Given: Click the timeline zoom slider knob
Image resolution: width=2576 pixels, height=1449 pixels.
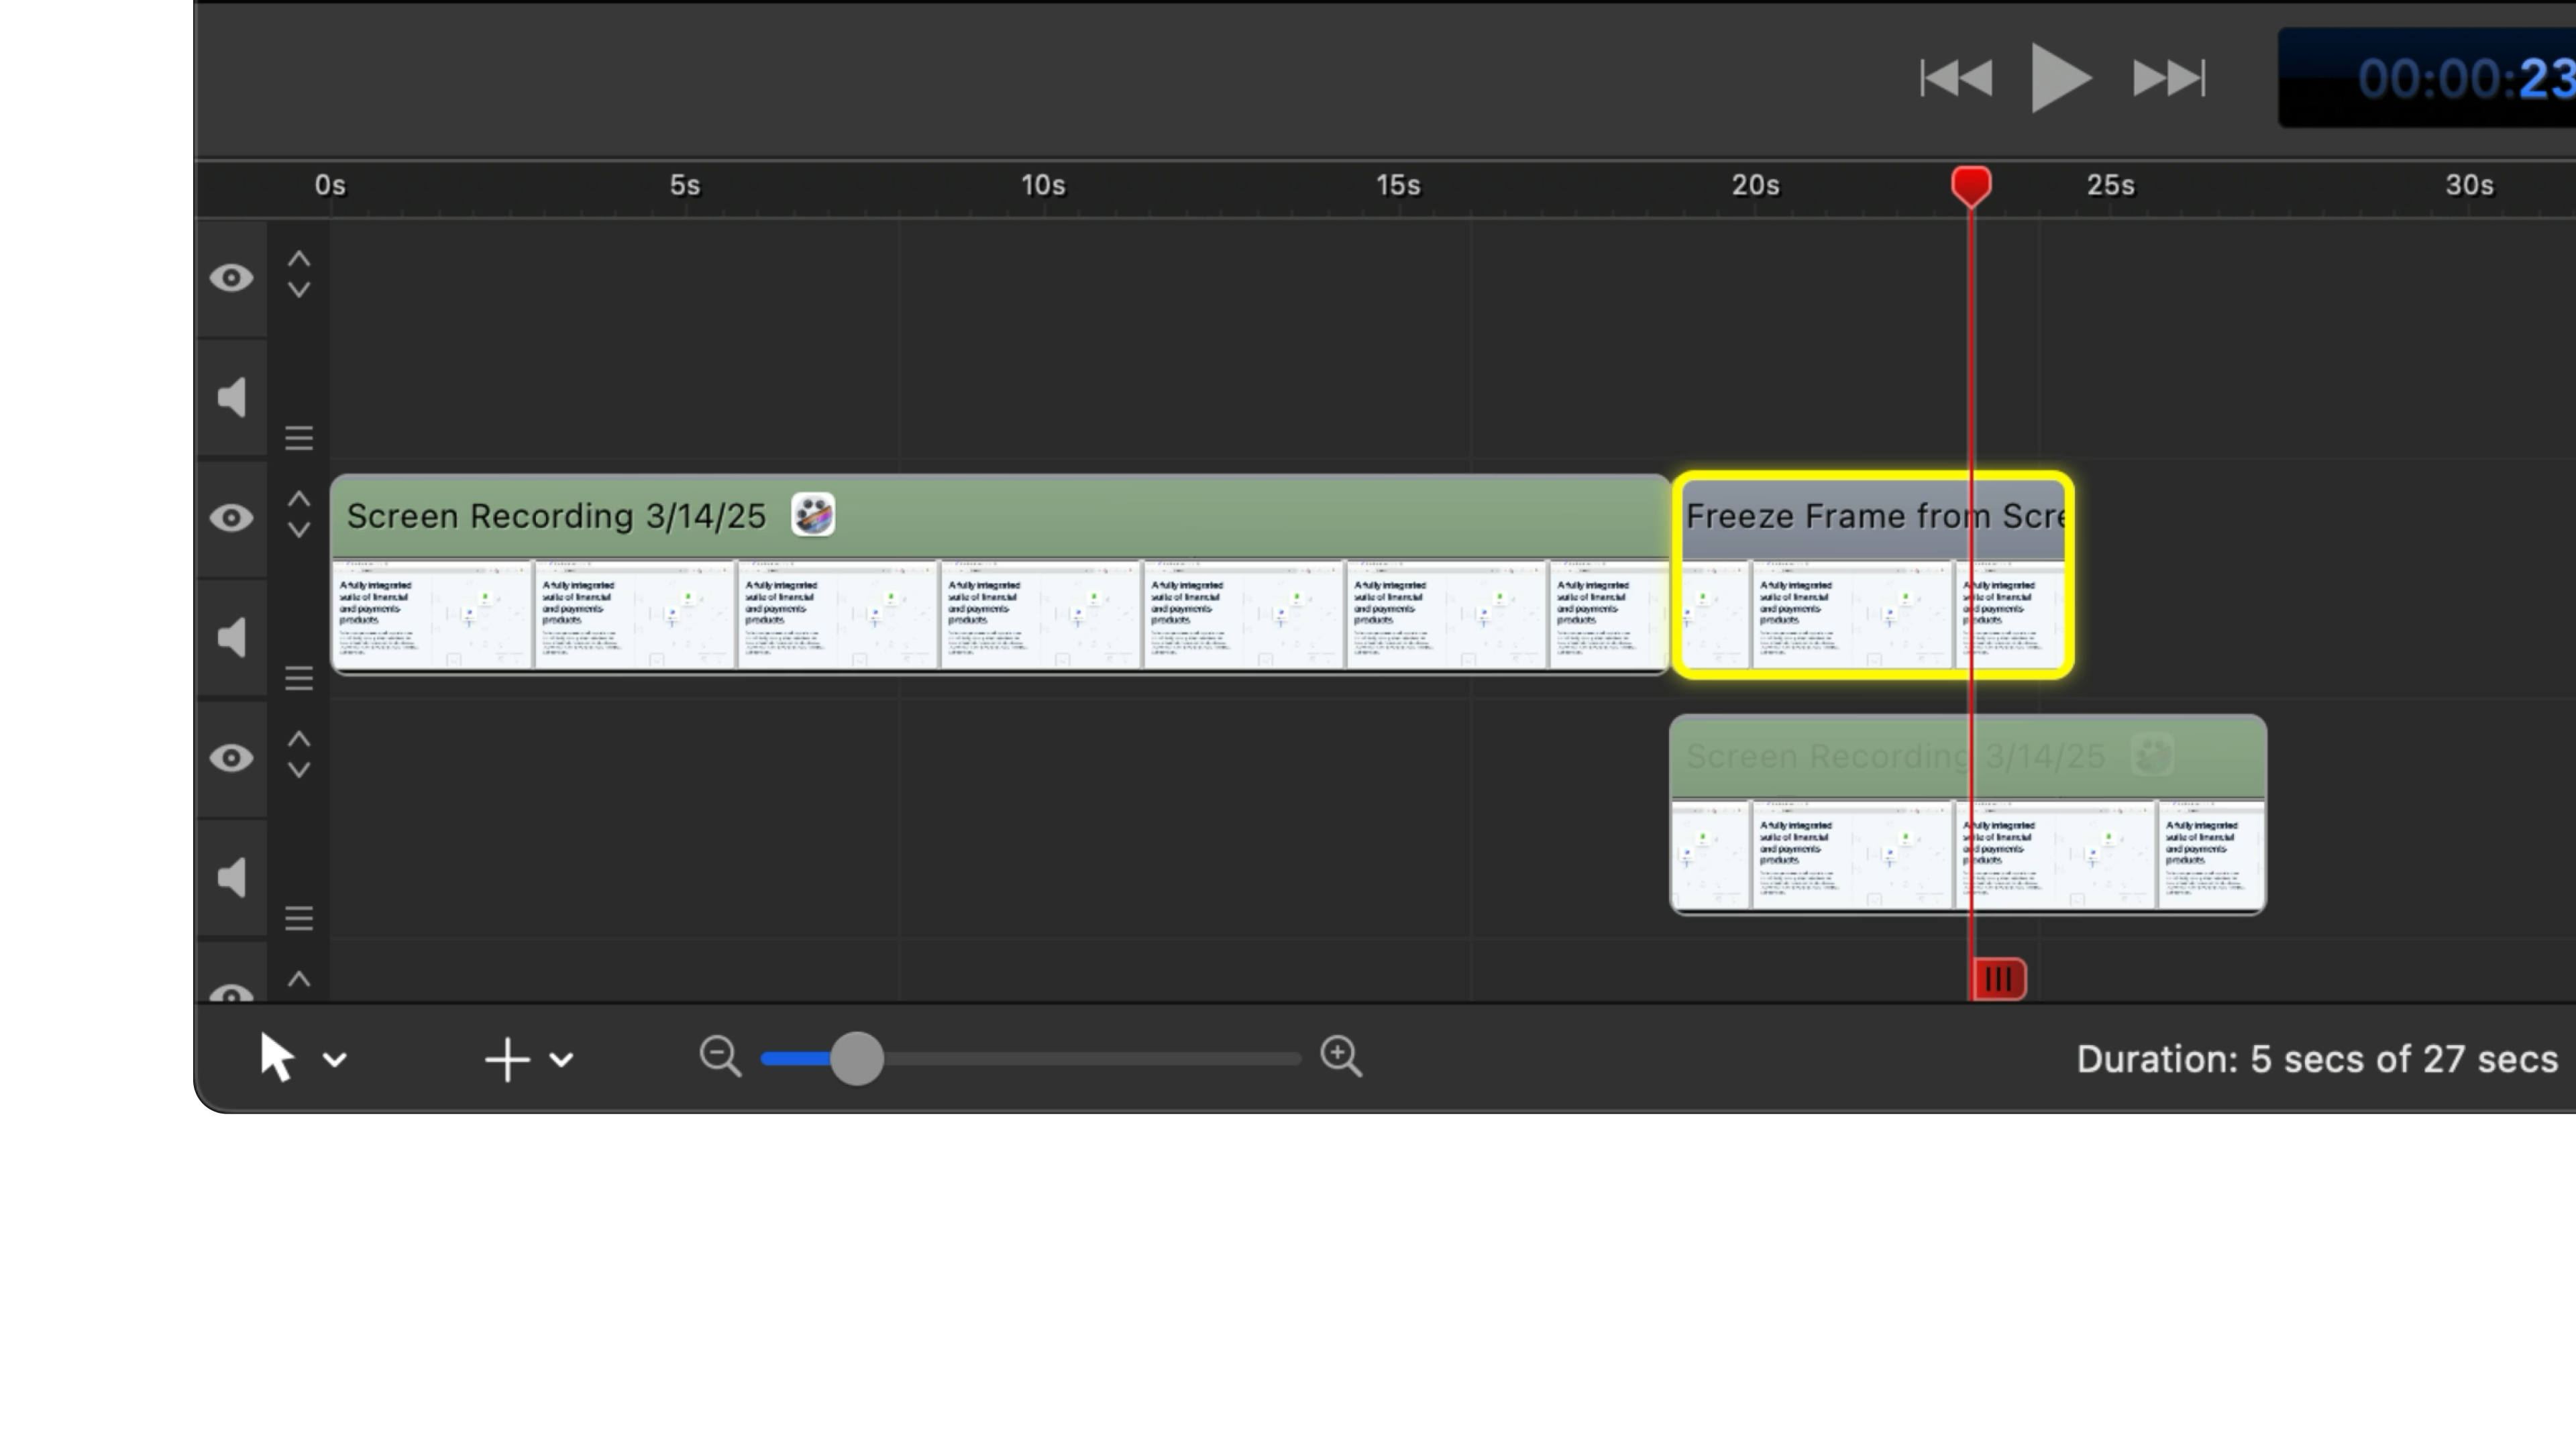Looking at the screenshot, I should [x=856, y=1058].
